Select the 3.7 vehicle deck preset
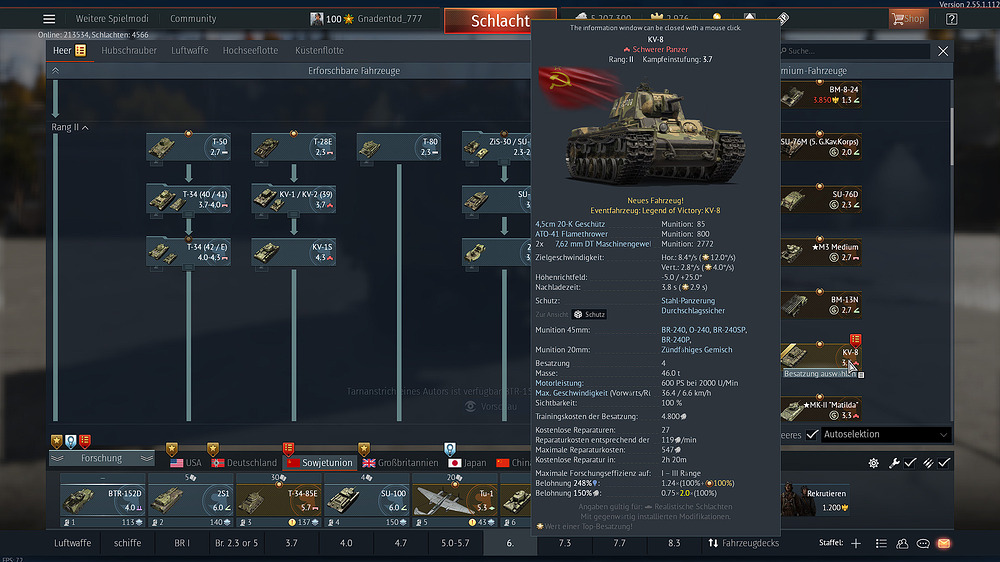Screen dimensions: 1000x562 click(291, 544)
